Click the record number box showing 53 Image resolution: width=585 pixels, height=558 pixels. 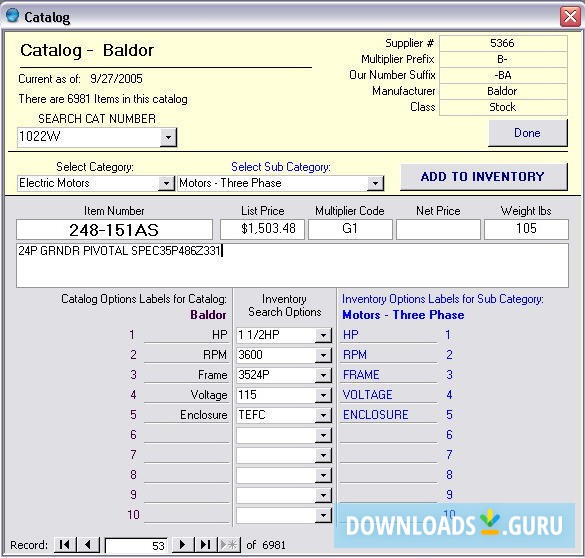(136, 546)
